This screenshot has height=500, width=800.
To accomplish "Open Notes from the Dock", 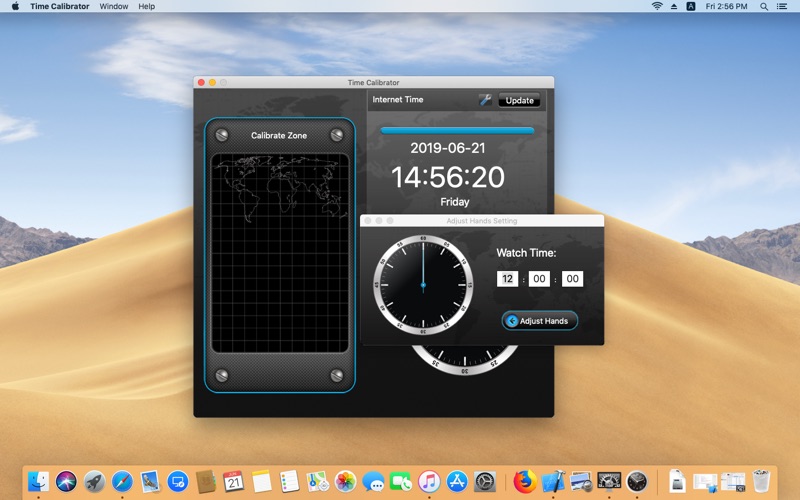I will click(x=262, y=481).
